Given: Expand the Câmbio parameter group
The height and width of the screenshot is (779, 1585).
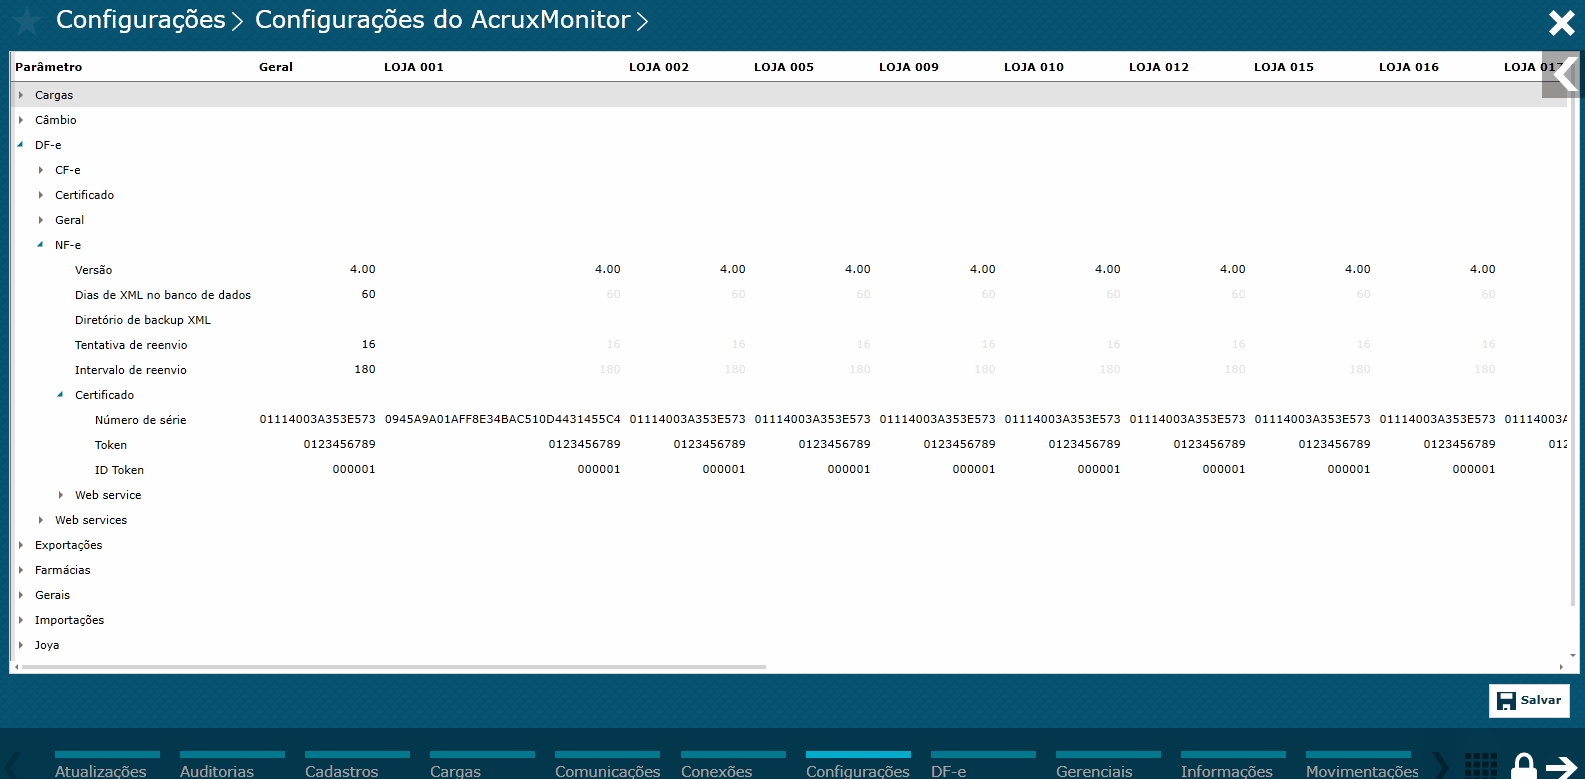Looking at the screenshot, I should click(21, 120).
